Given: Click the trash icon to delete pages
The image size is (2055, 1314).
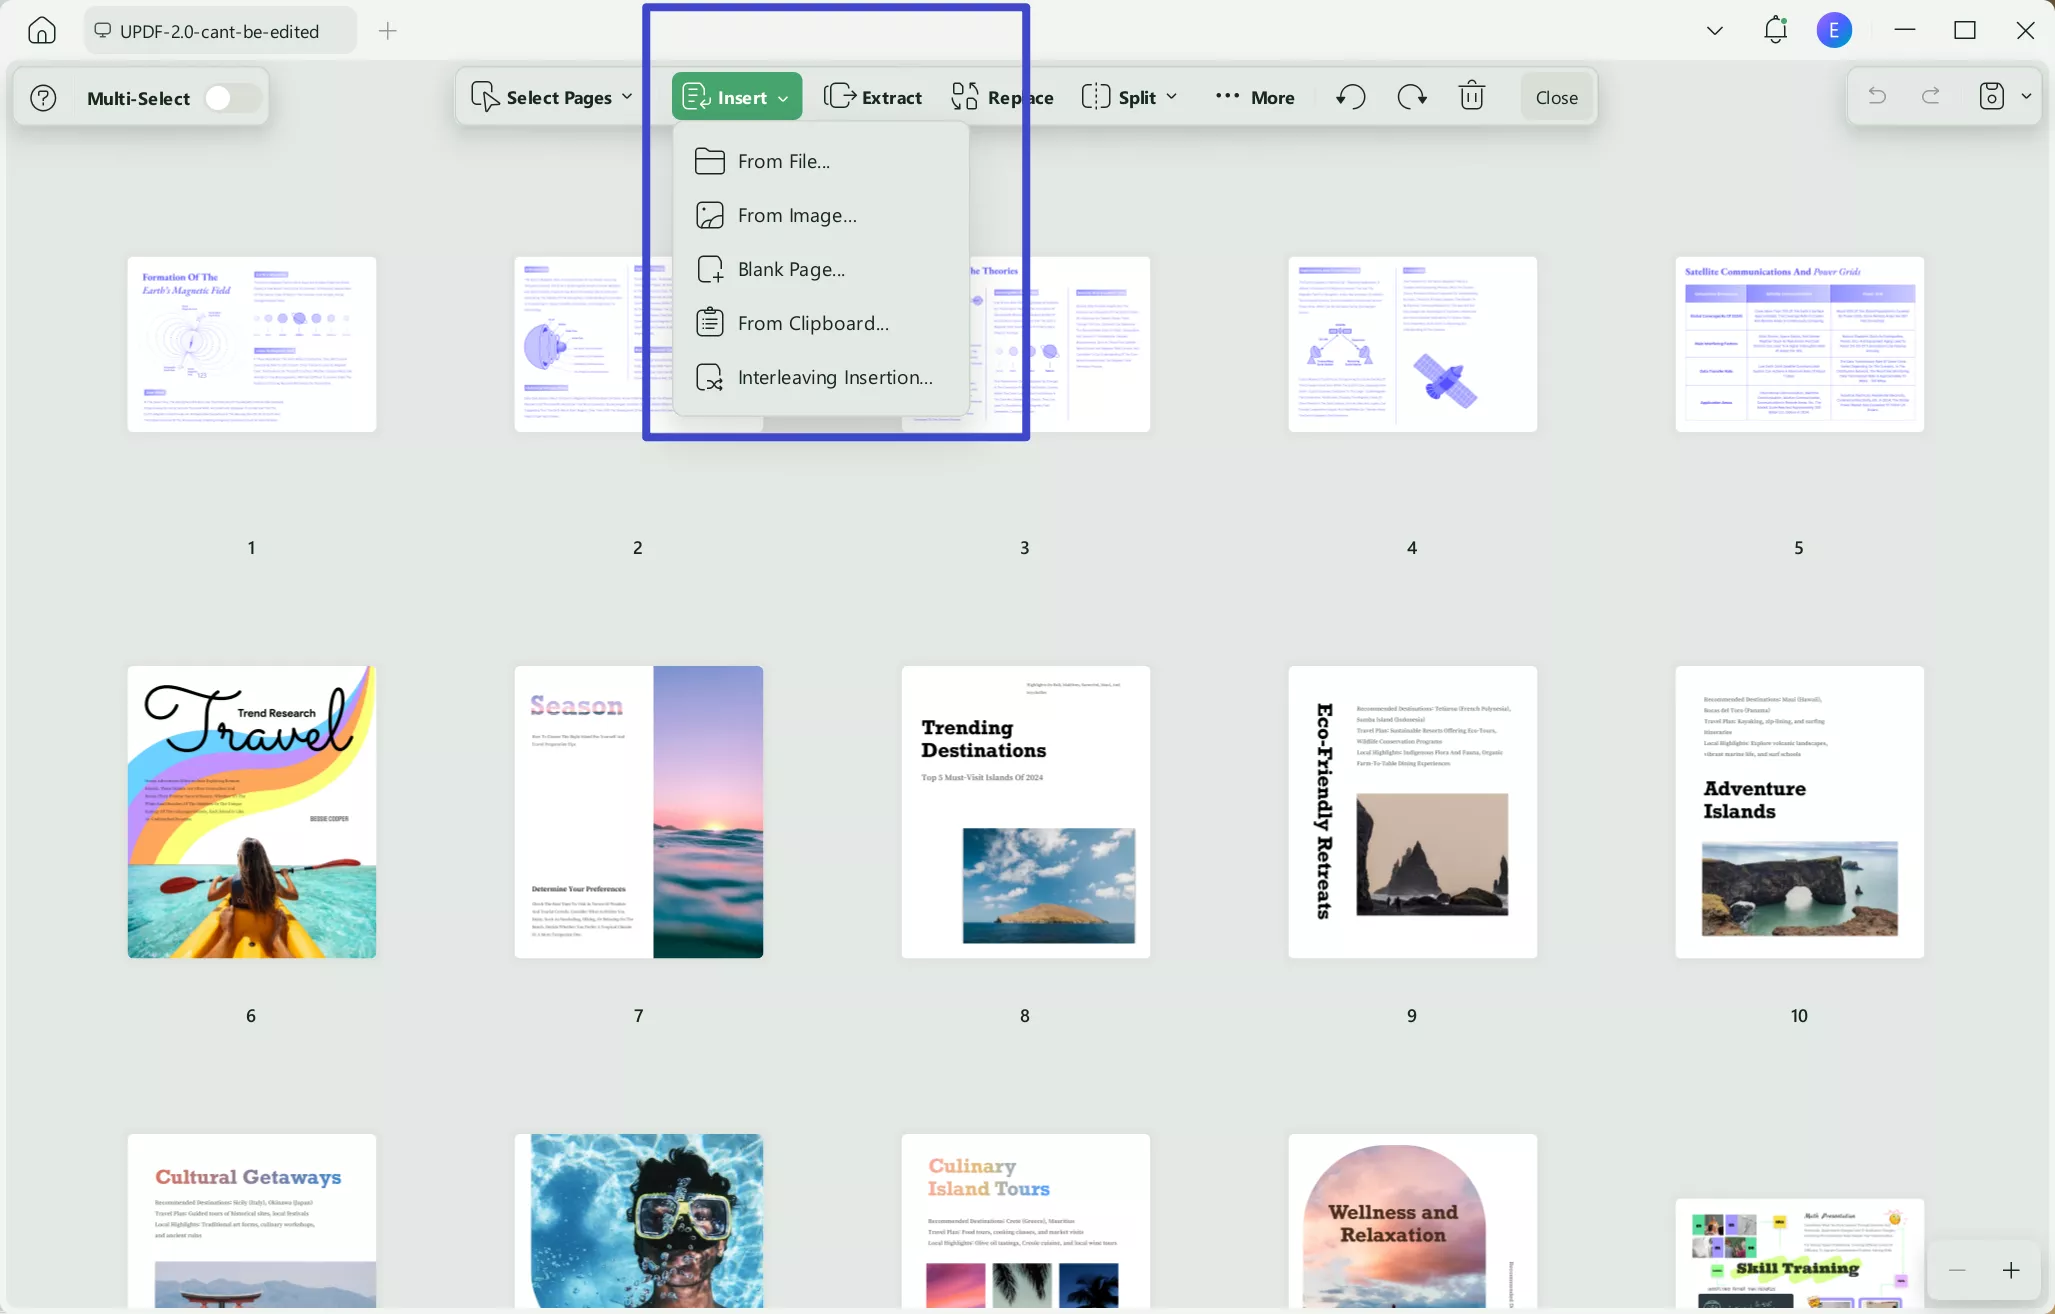Looking at the screenshot, I should [1470, 96].
